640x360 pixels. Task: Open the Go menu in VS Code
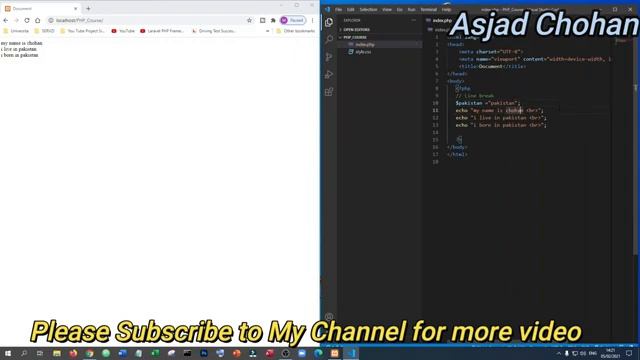[x=400, y=9]
